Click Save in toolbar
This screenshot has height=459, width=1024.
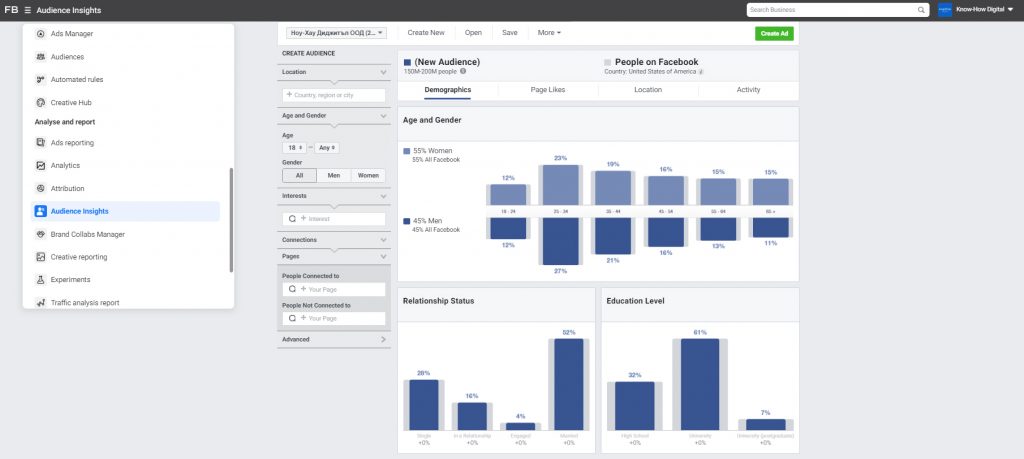point(509,33)
